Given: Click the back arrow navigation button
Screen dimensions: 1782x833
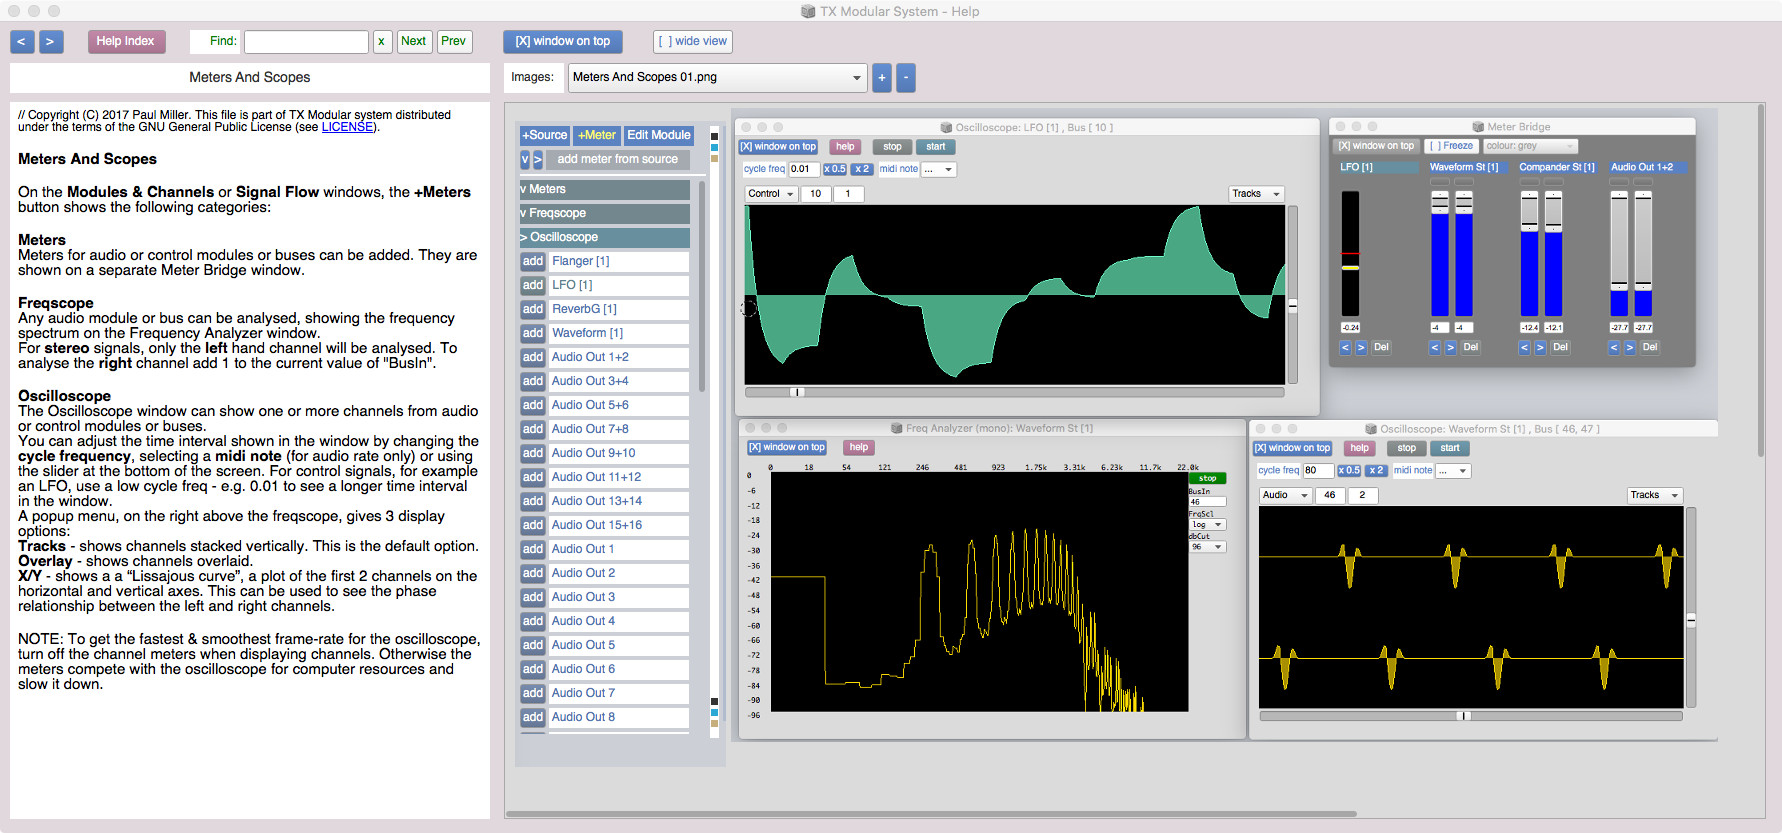Looking at the screenshot, I should (x=22, y=42).
